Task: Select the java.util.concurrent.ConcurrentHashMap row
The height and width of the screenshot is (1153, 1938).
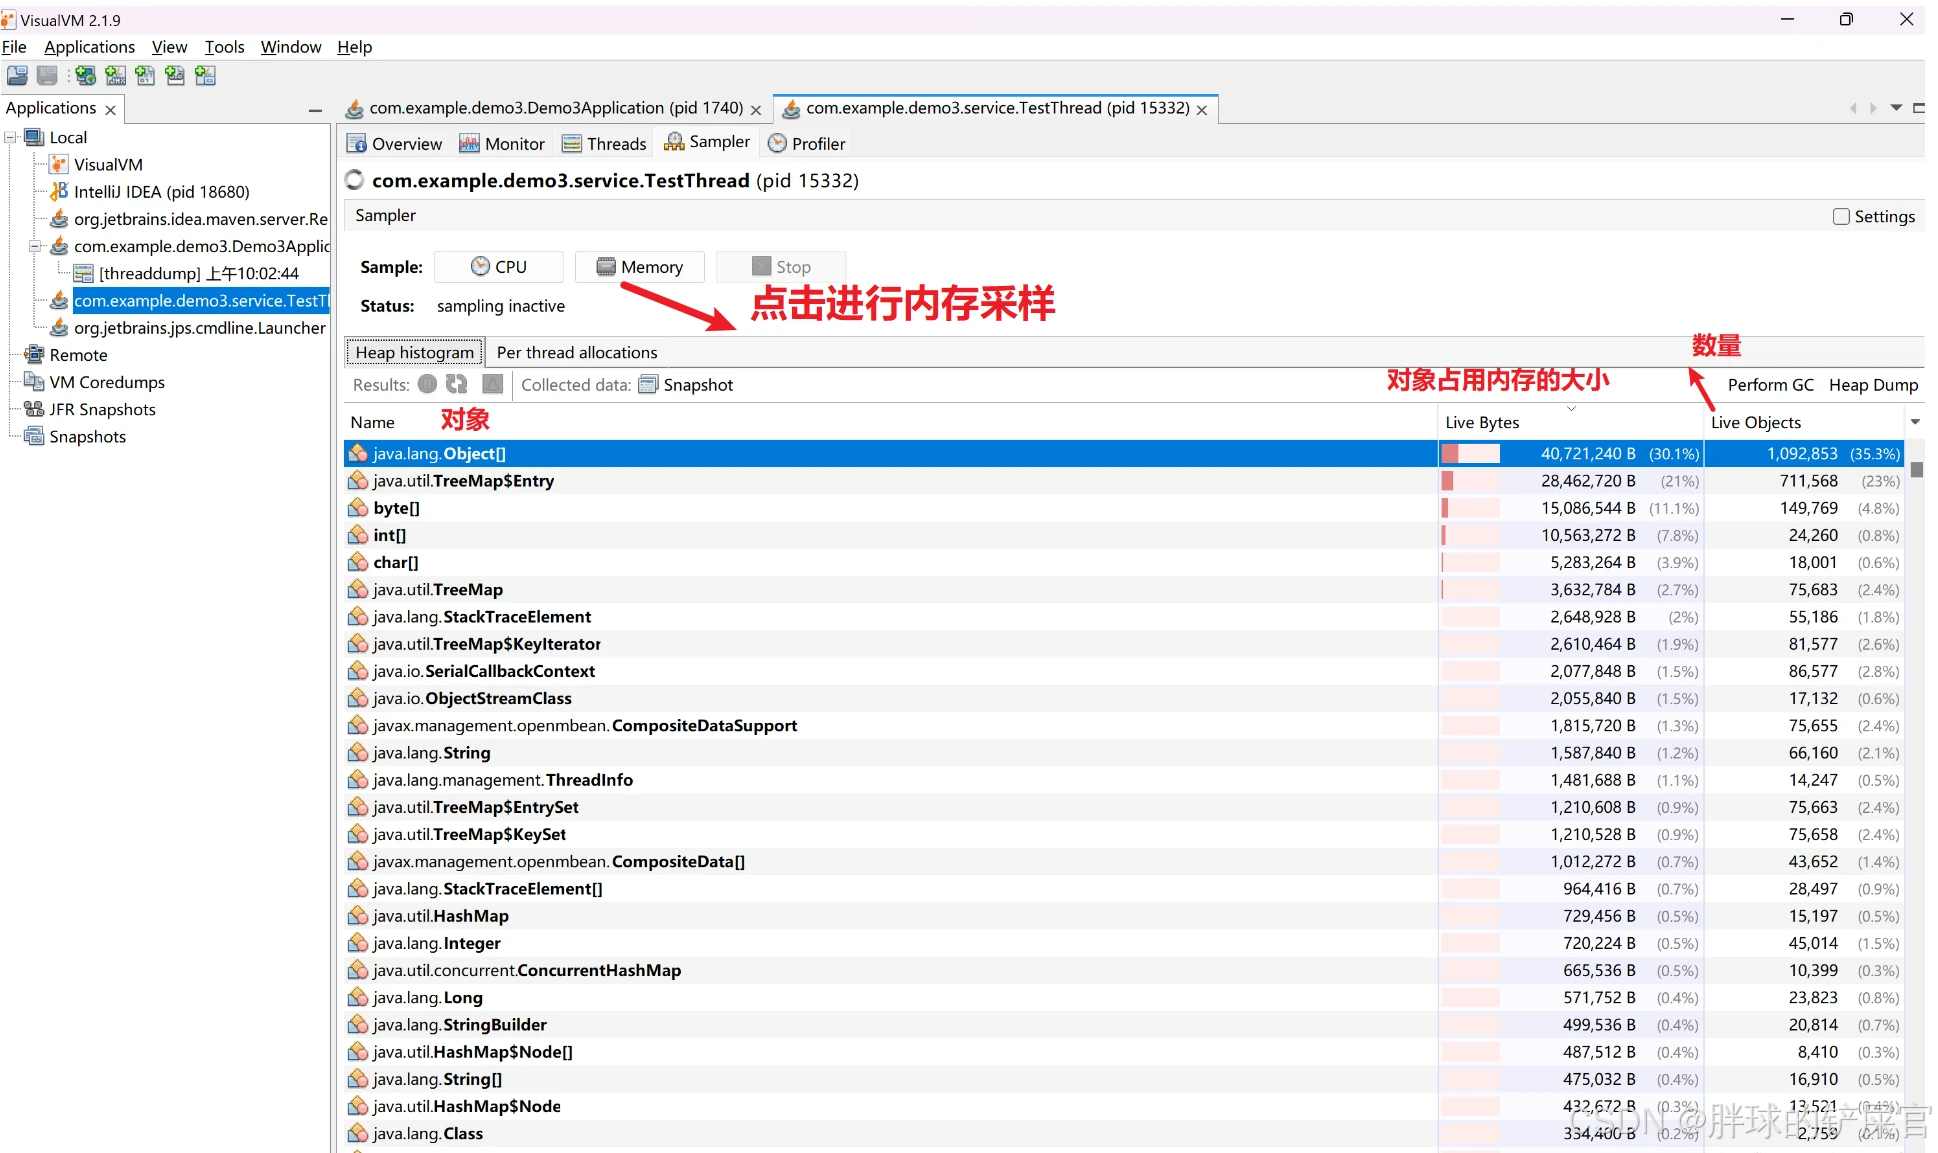Action: pyautogui.click(x=1124, y=970)
